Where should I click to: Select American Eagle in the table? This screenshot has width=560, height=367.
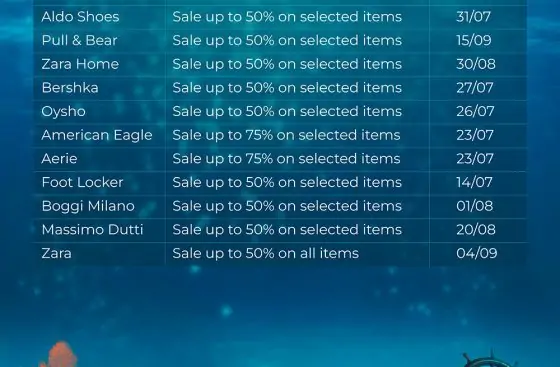pos(97,135)
